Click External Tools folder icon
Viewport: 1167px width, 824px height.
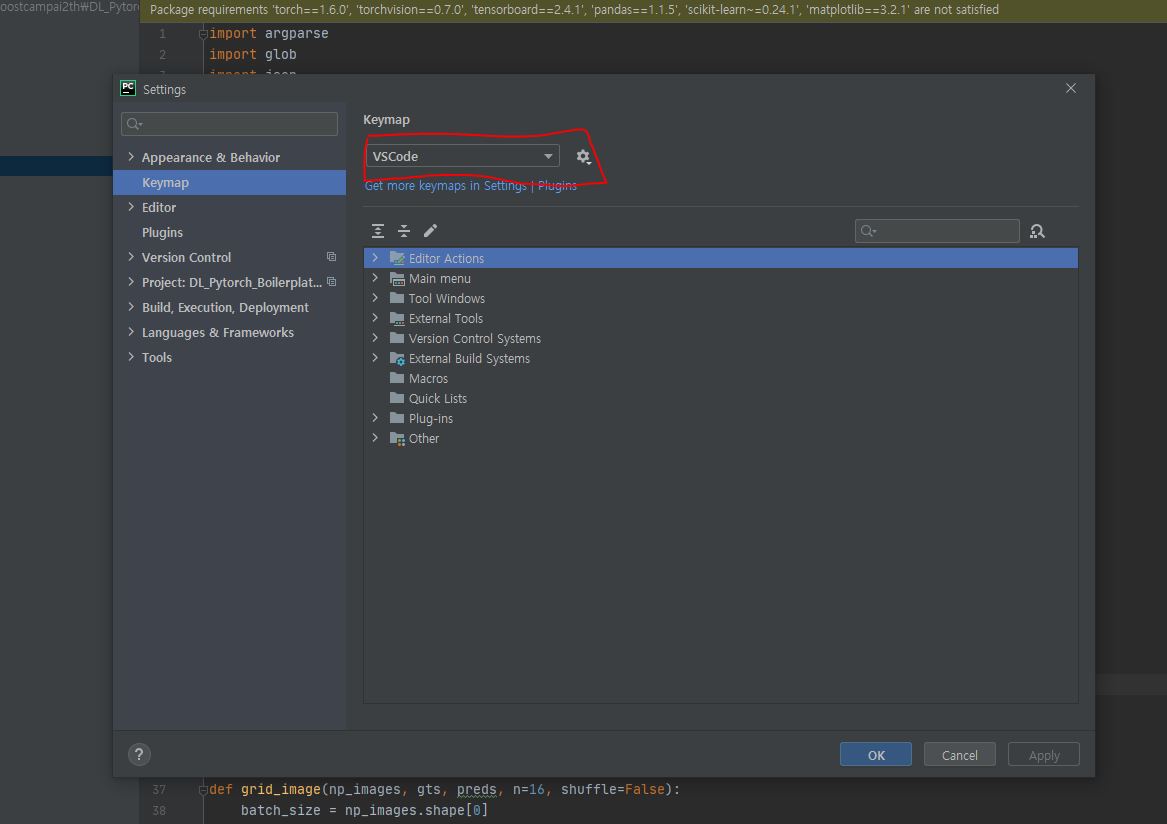tap(397, 319)
